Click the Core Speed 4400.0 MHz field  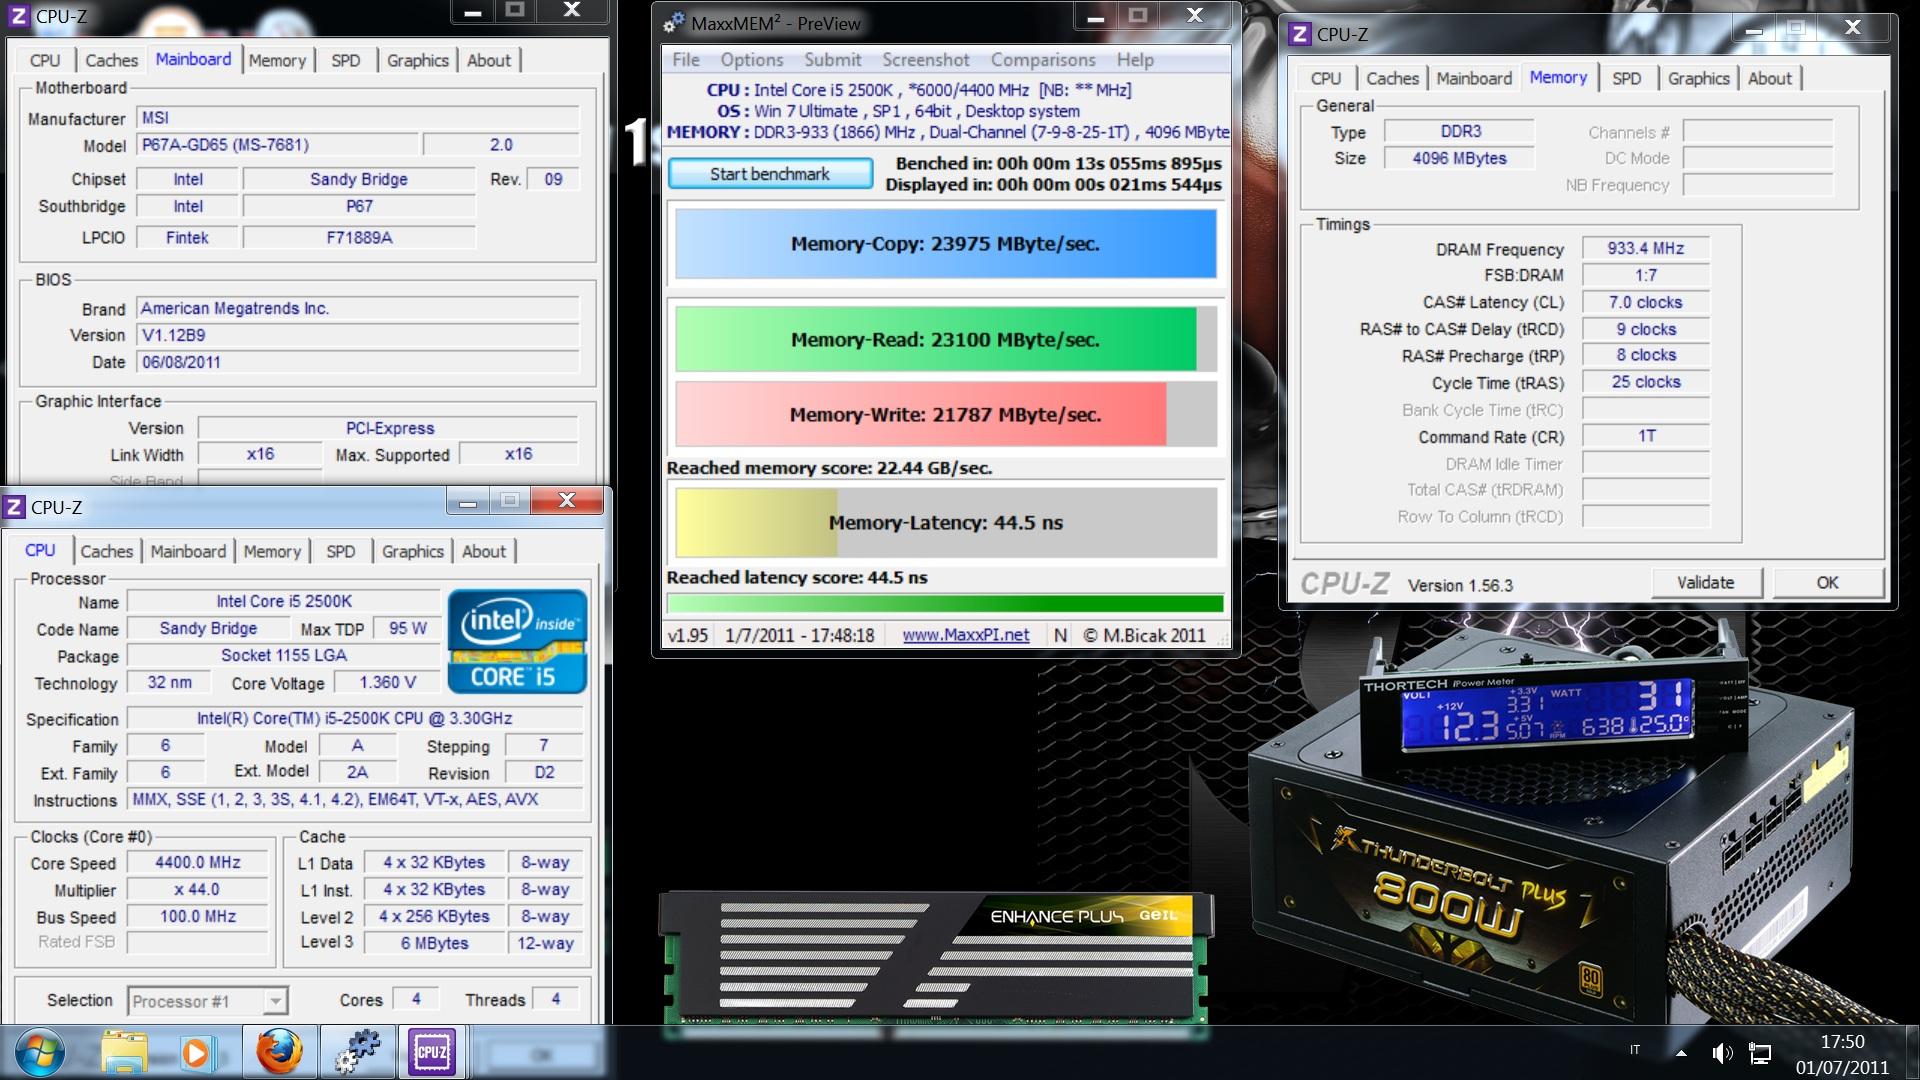coord(198,863)
